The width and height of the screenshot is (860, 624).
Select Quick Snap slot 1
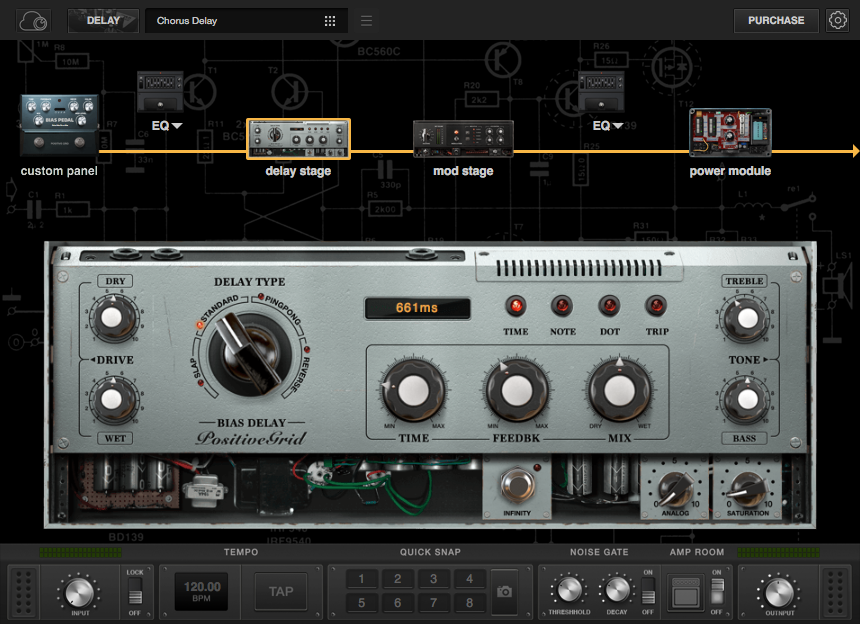[361, 579]
